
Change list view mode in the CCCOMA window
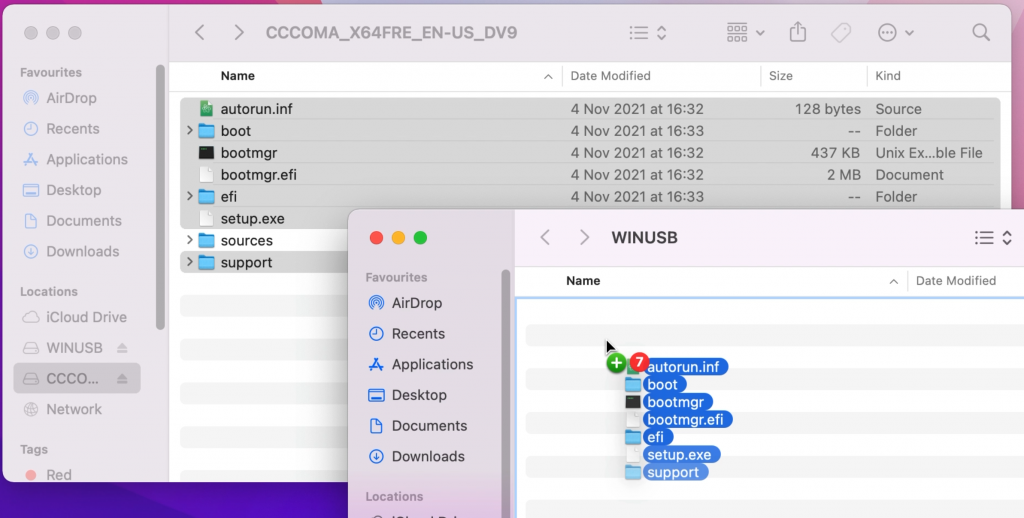pyautogui.click(x=648, y=33)
